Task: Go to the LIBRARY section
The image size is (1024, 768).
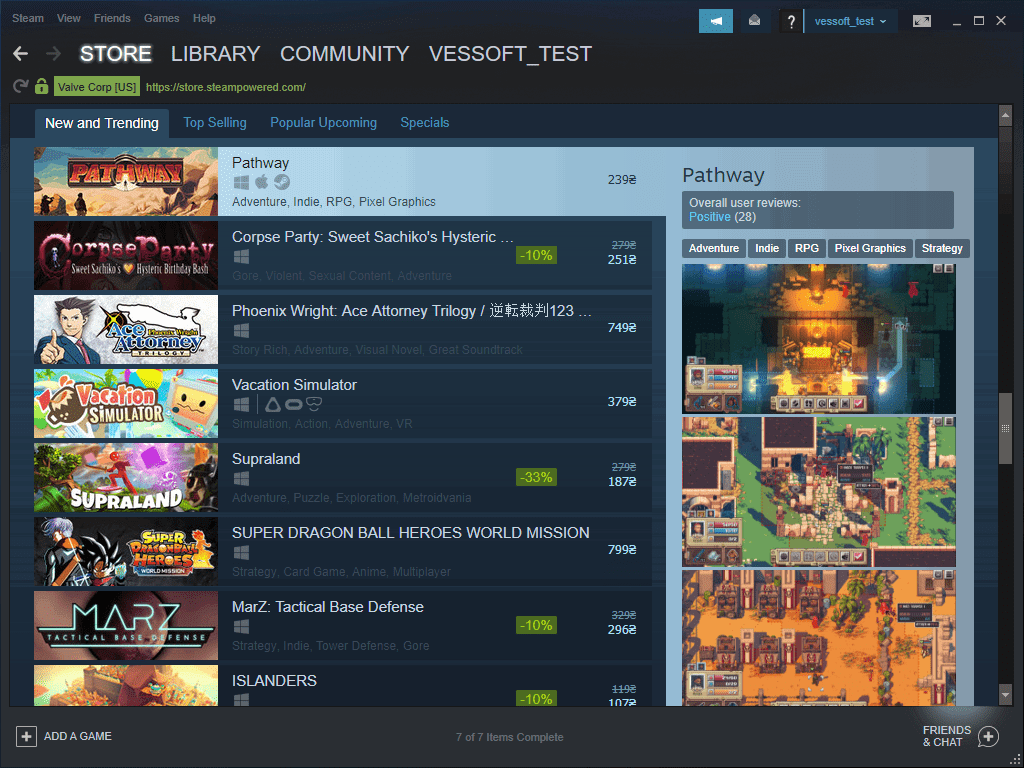Action: coord(216,54)
